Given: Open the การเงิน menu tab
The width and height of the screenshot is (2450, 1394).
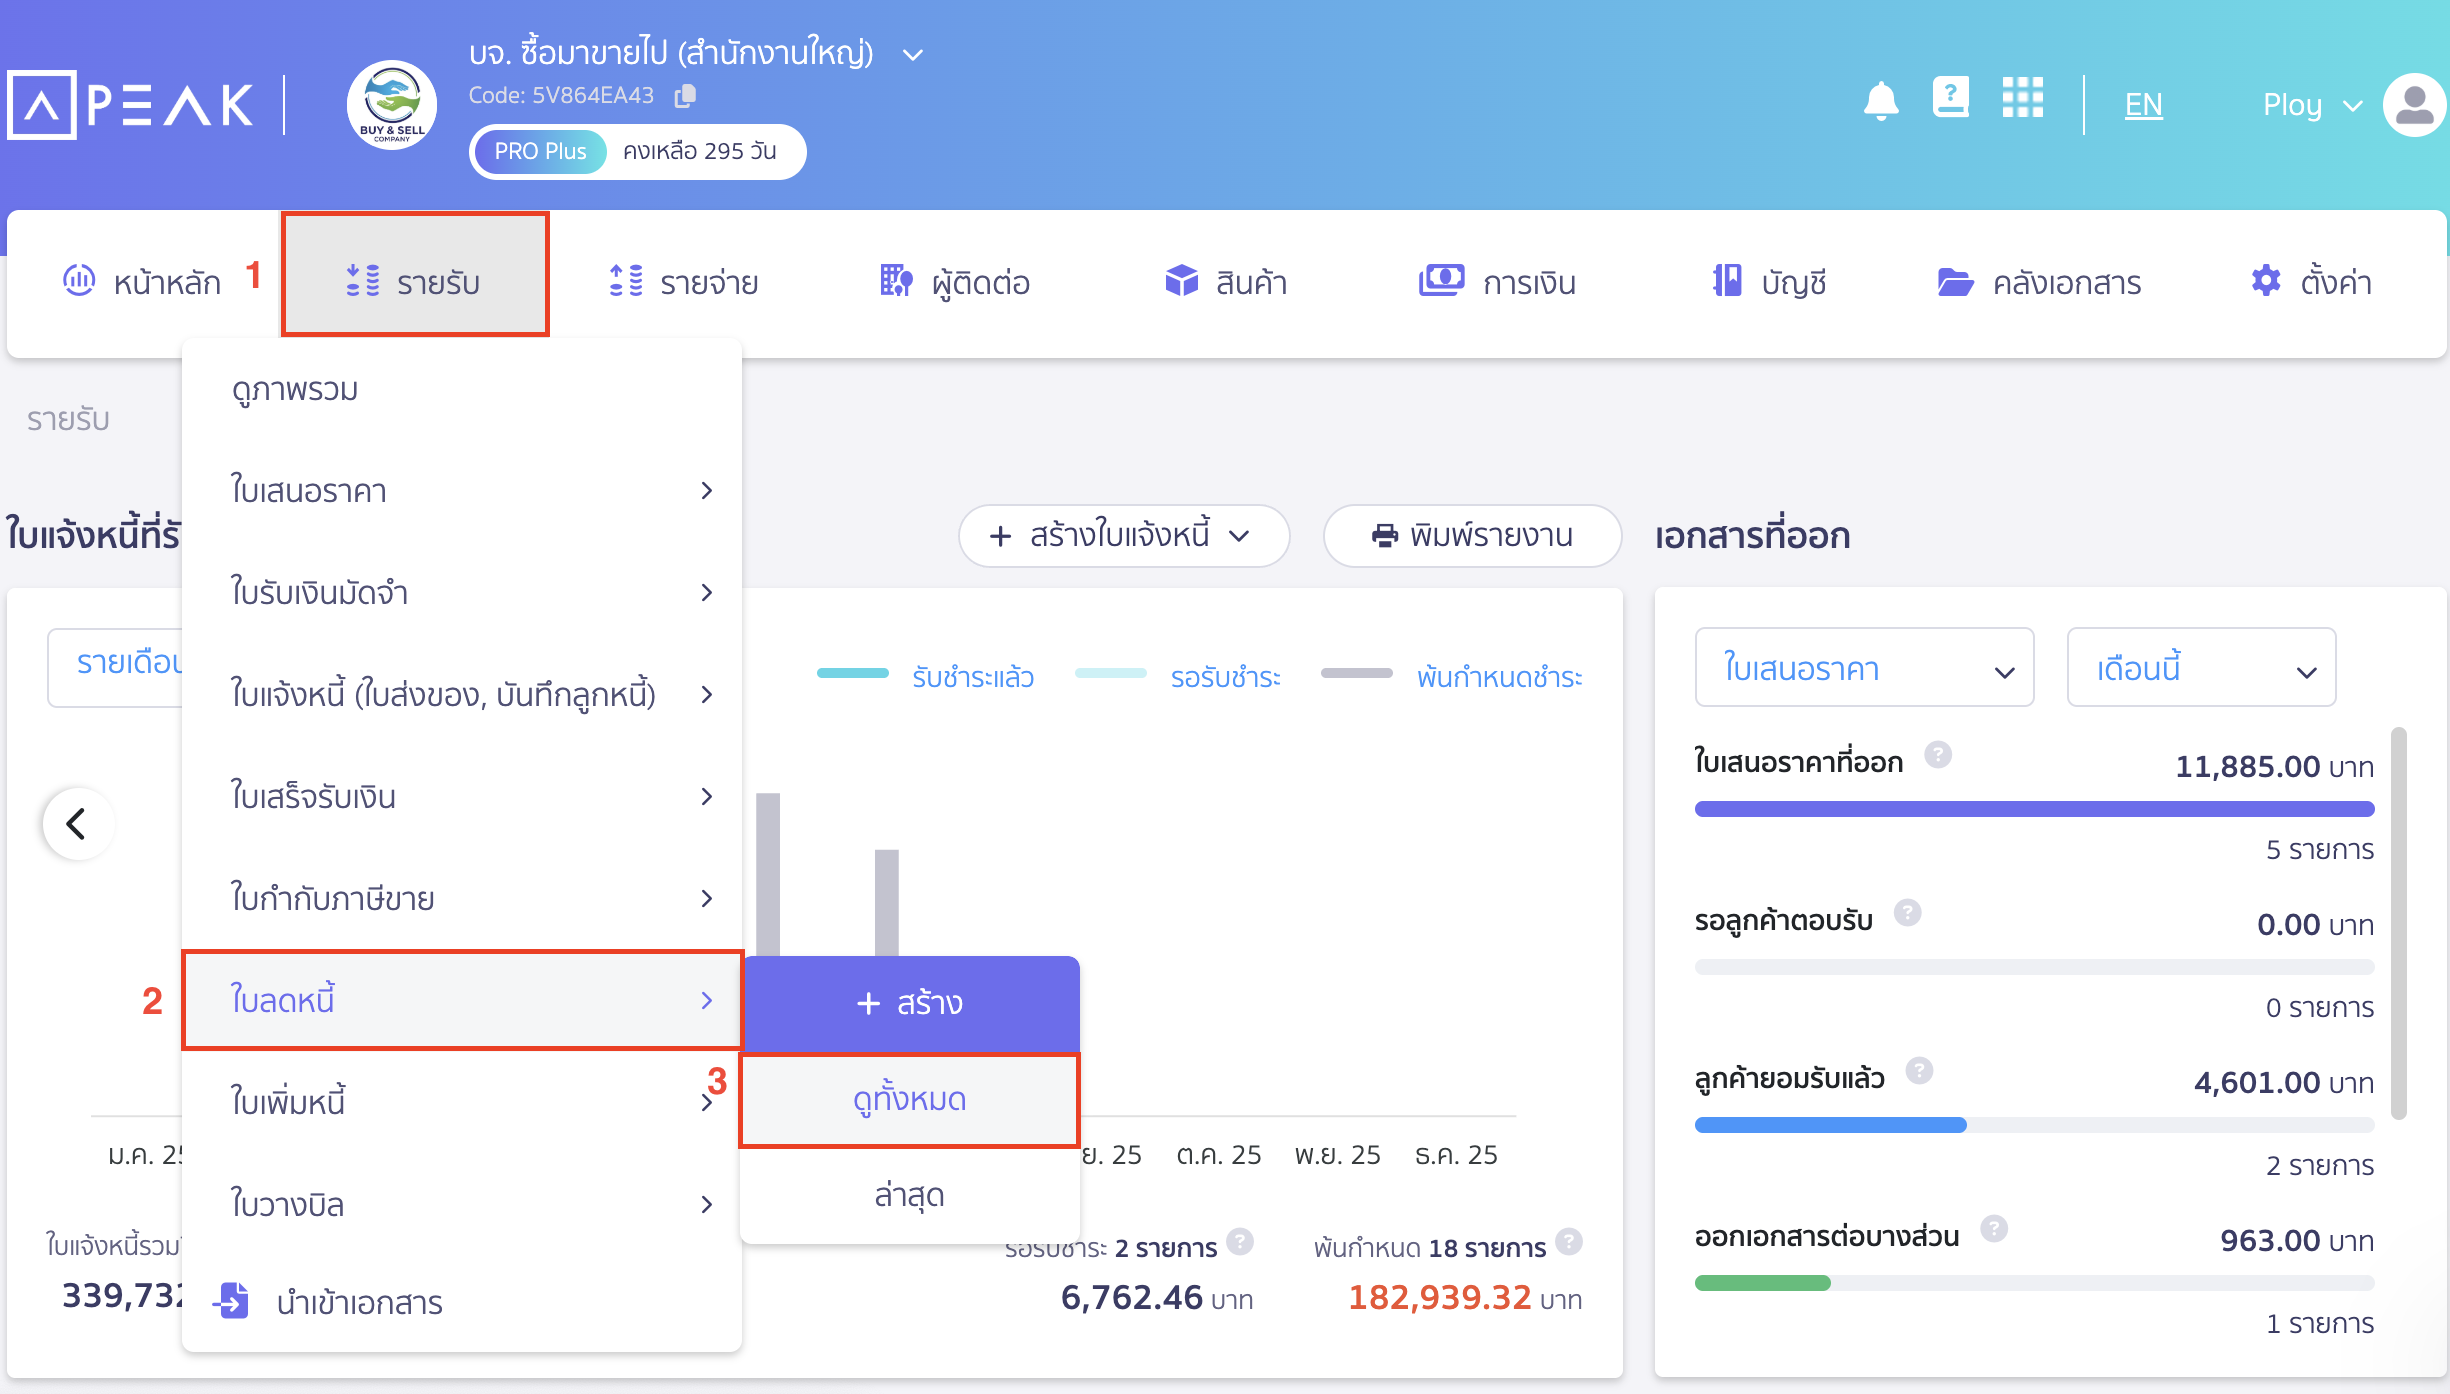Looking at the screenshot, I should pyautogui.click(x=1498, y=282).
